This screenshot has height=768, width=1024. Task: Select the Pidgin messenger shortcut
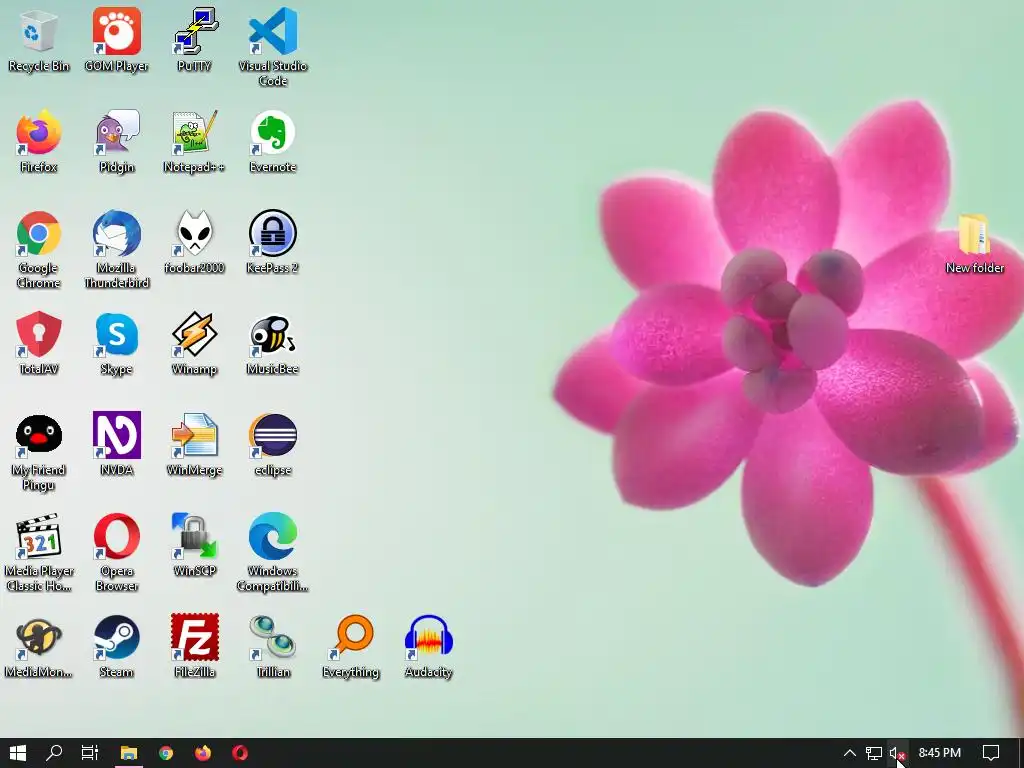coord(116,142)
